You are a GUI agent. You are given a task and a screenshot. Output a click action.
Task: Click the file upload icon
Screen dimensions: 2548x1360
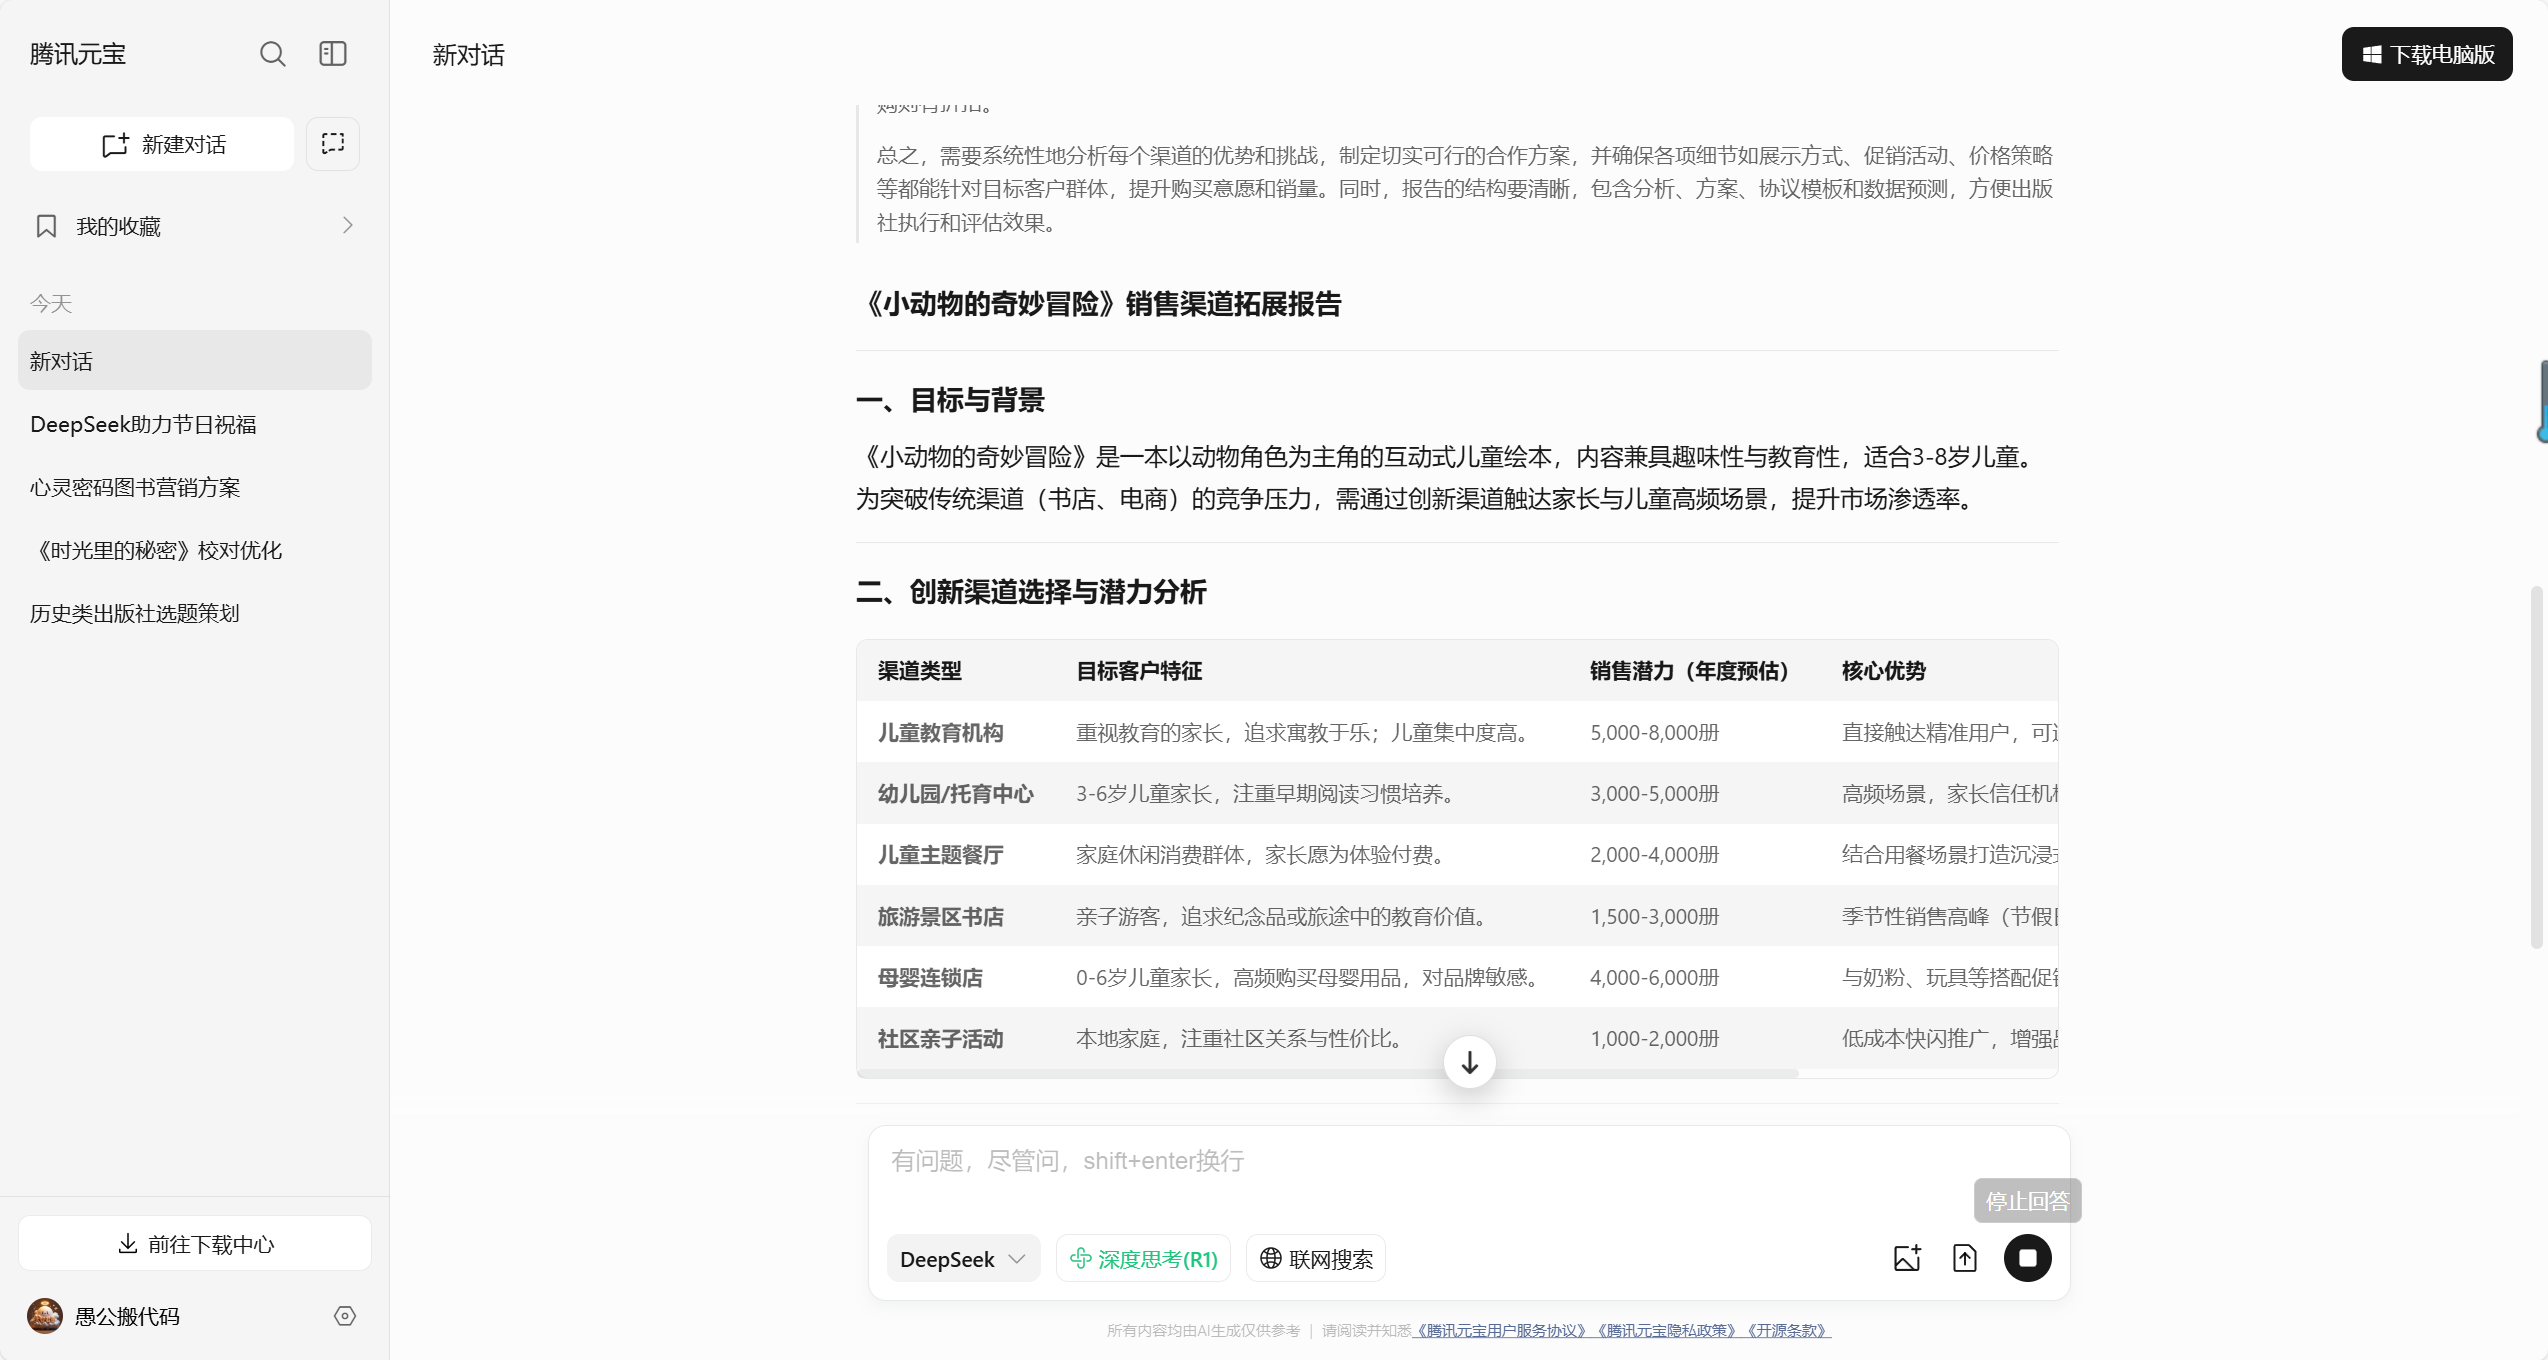pyautogui.click(x=1965, y=1258)
